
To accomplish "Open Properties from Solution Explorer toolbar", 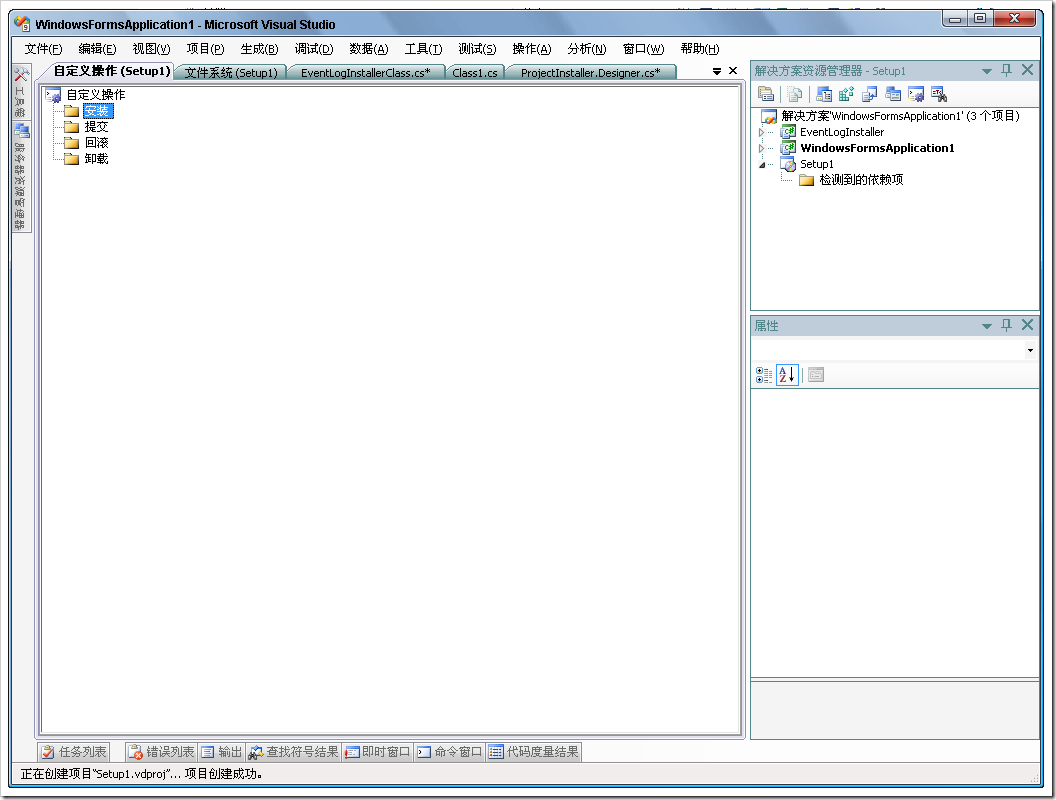I will [x=766, y=94].
